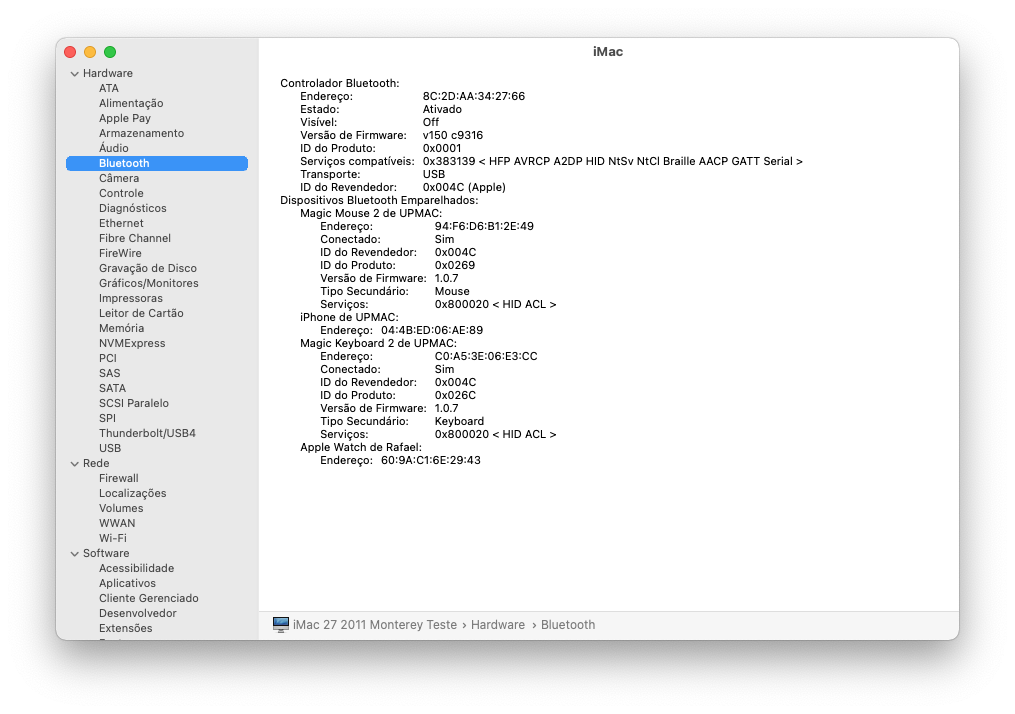Select SCSI Paralelo
This screenshot has width=1015, height=714.
pos(133,403)
